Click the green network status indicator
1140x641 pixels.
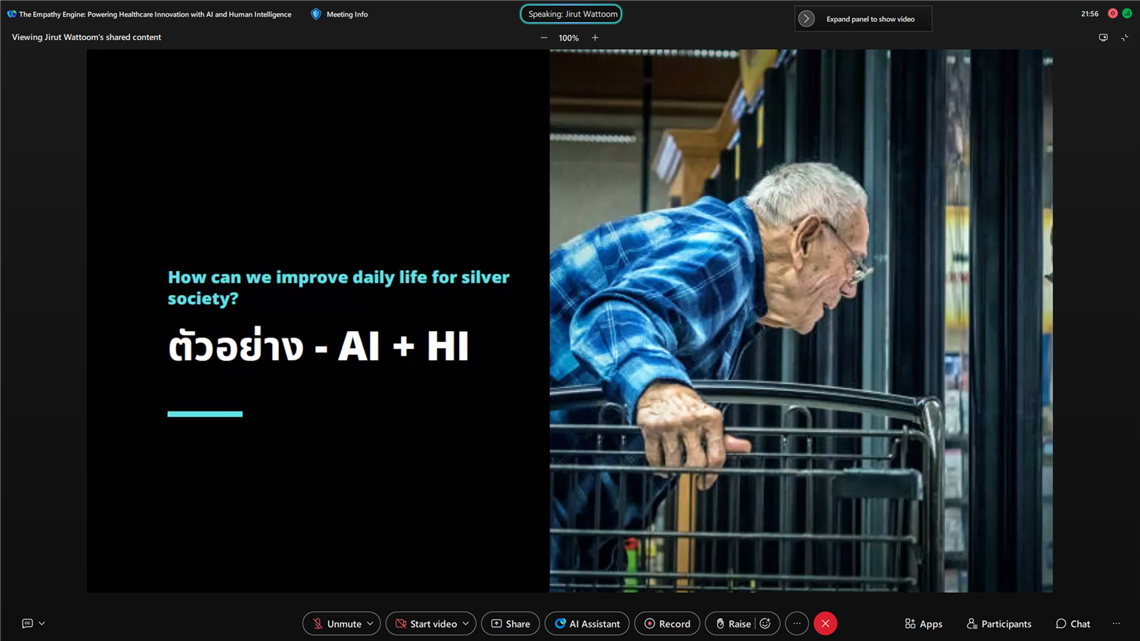[x=1127, y=14]
